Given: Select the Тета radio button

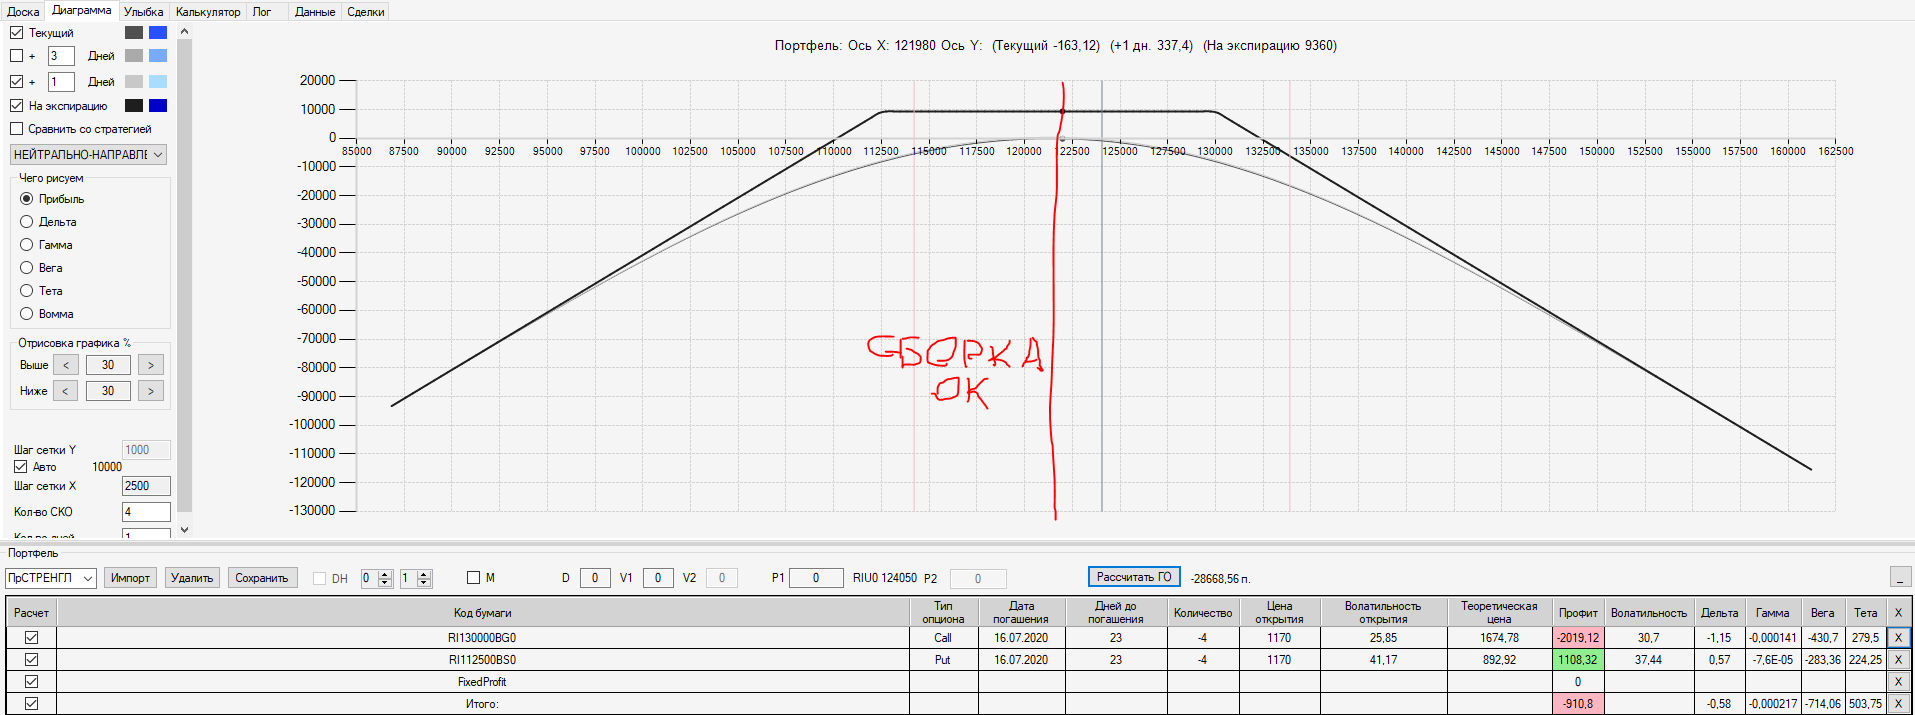Looking at the screenshot, I should point(27,291).
